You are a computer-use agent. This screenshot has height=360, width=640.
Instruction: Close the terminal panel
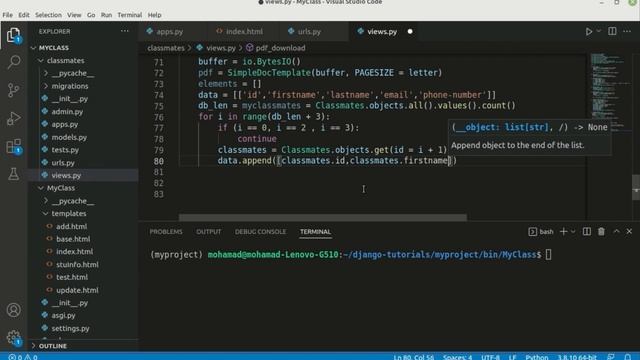[x=629, y=231]
